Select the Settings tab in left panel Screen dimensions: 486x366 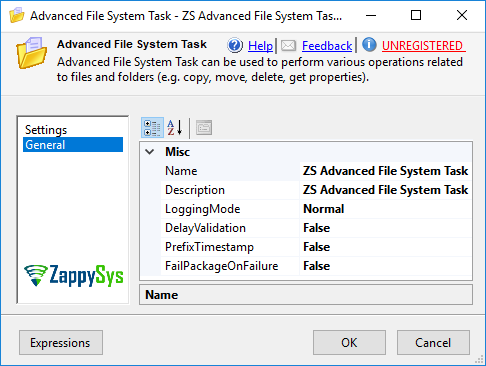[x=46, y=130]
